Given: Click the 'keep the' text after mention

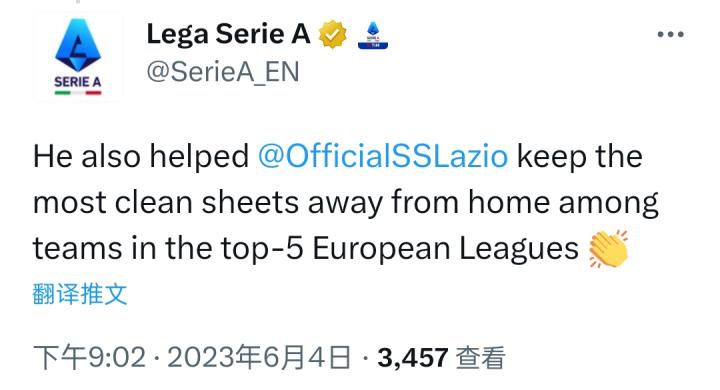Looking at the screenshot, I should point(579,157).
